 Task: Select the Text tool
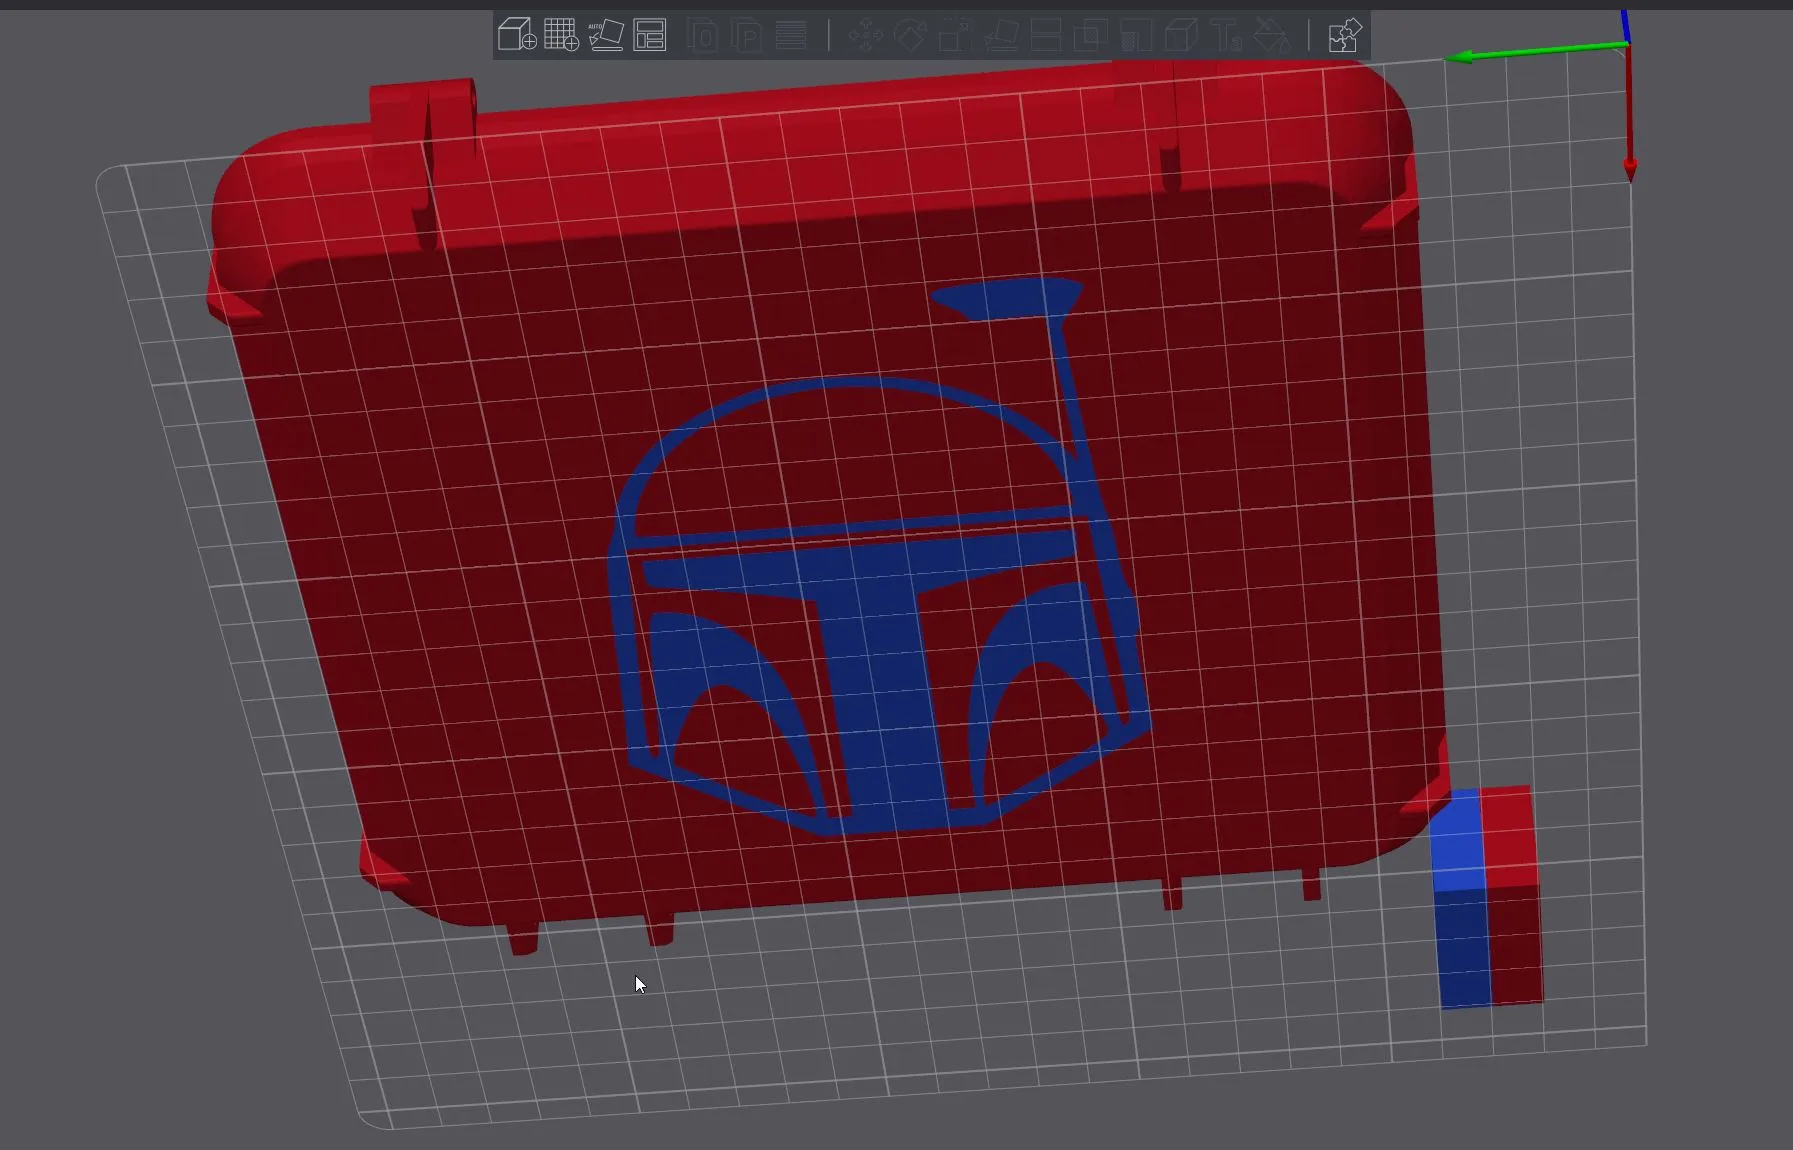1227,35
